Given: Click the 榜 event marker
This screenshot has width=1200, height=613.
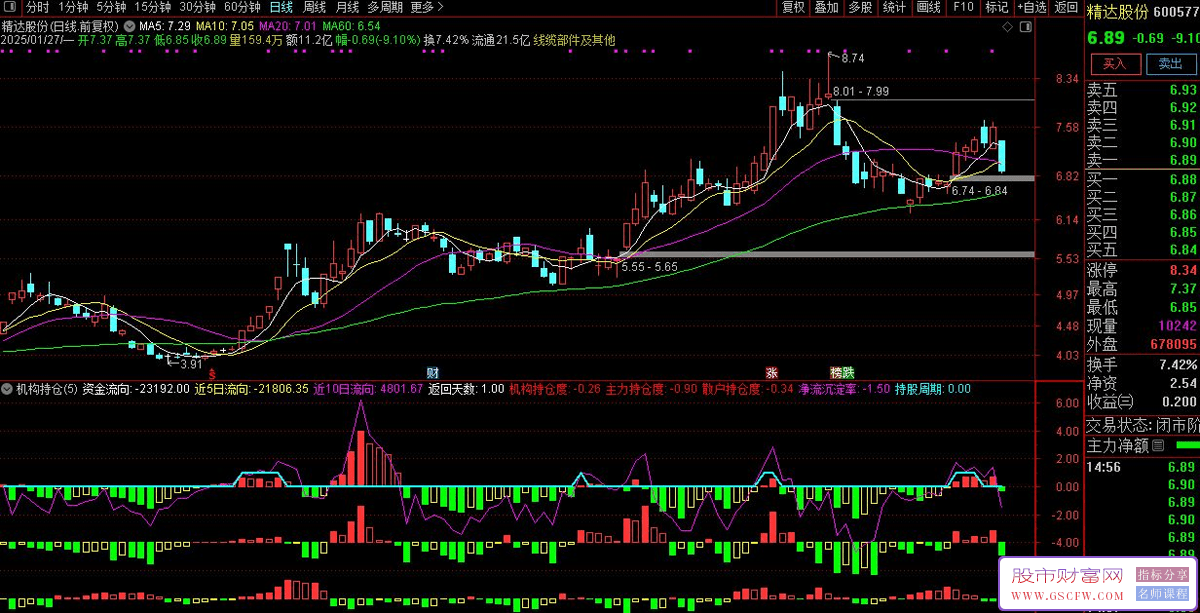Looking at the screenshot, I should 836,372.
